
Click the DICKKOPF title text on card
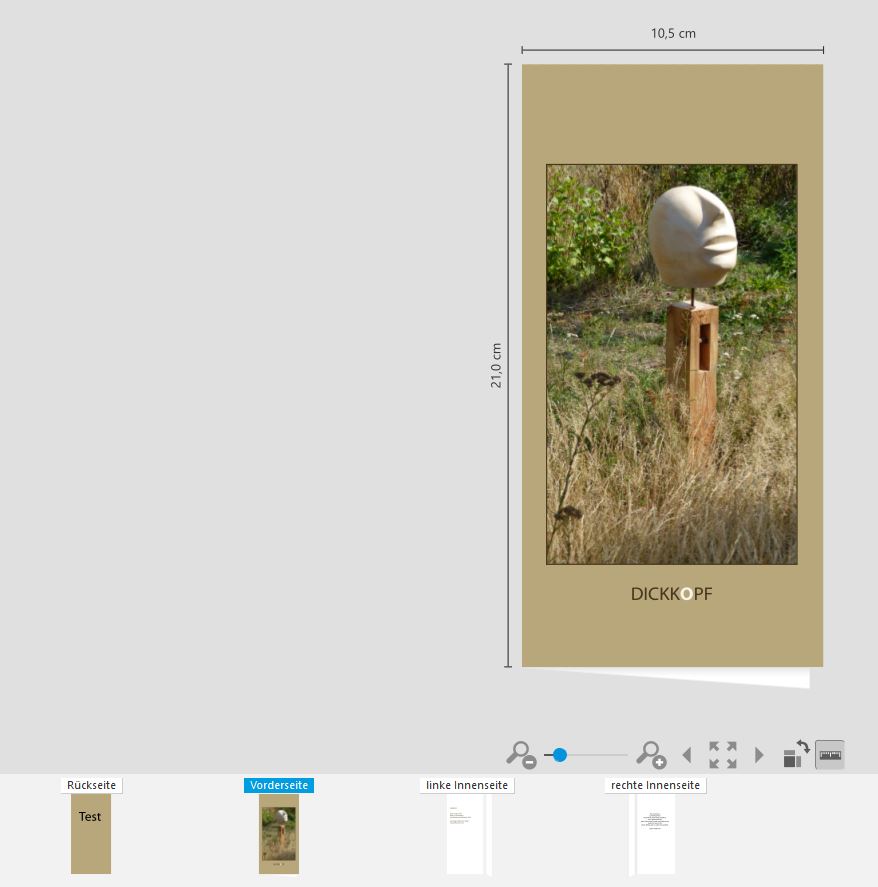pyautogui.click(x=672, y=594)
